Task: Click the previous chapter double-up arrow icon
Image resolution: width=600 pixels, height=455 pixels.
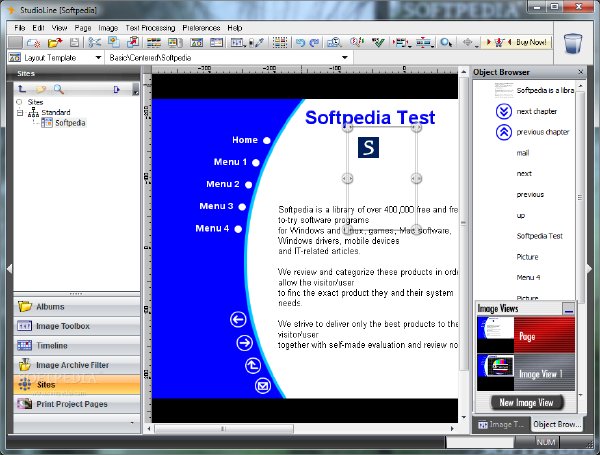Action: (x=504, y=132)
